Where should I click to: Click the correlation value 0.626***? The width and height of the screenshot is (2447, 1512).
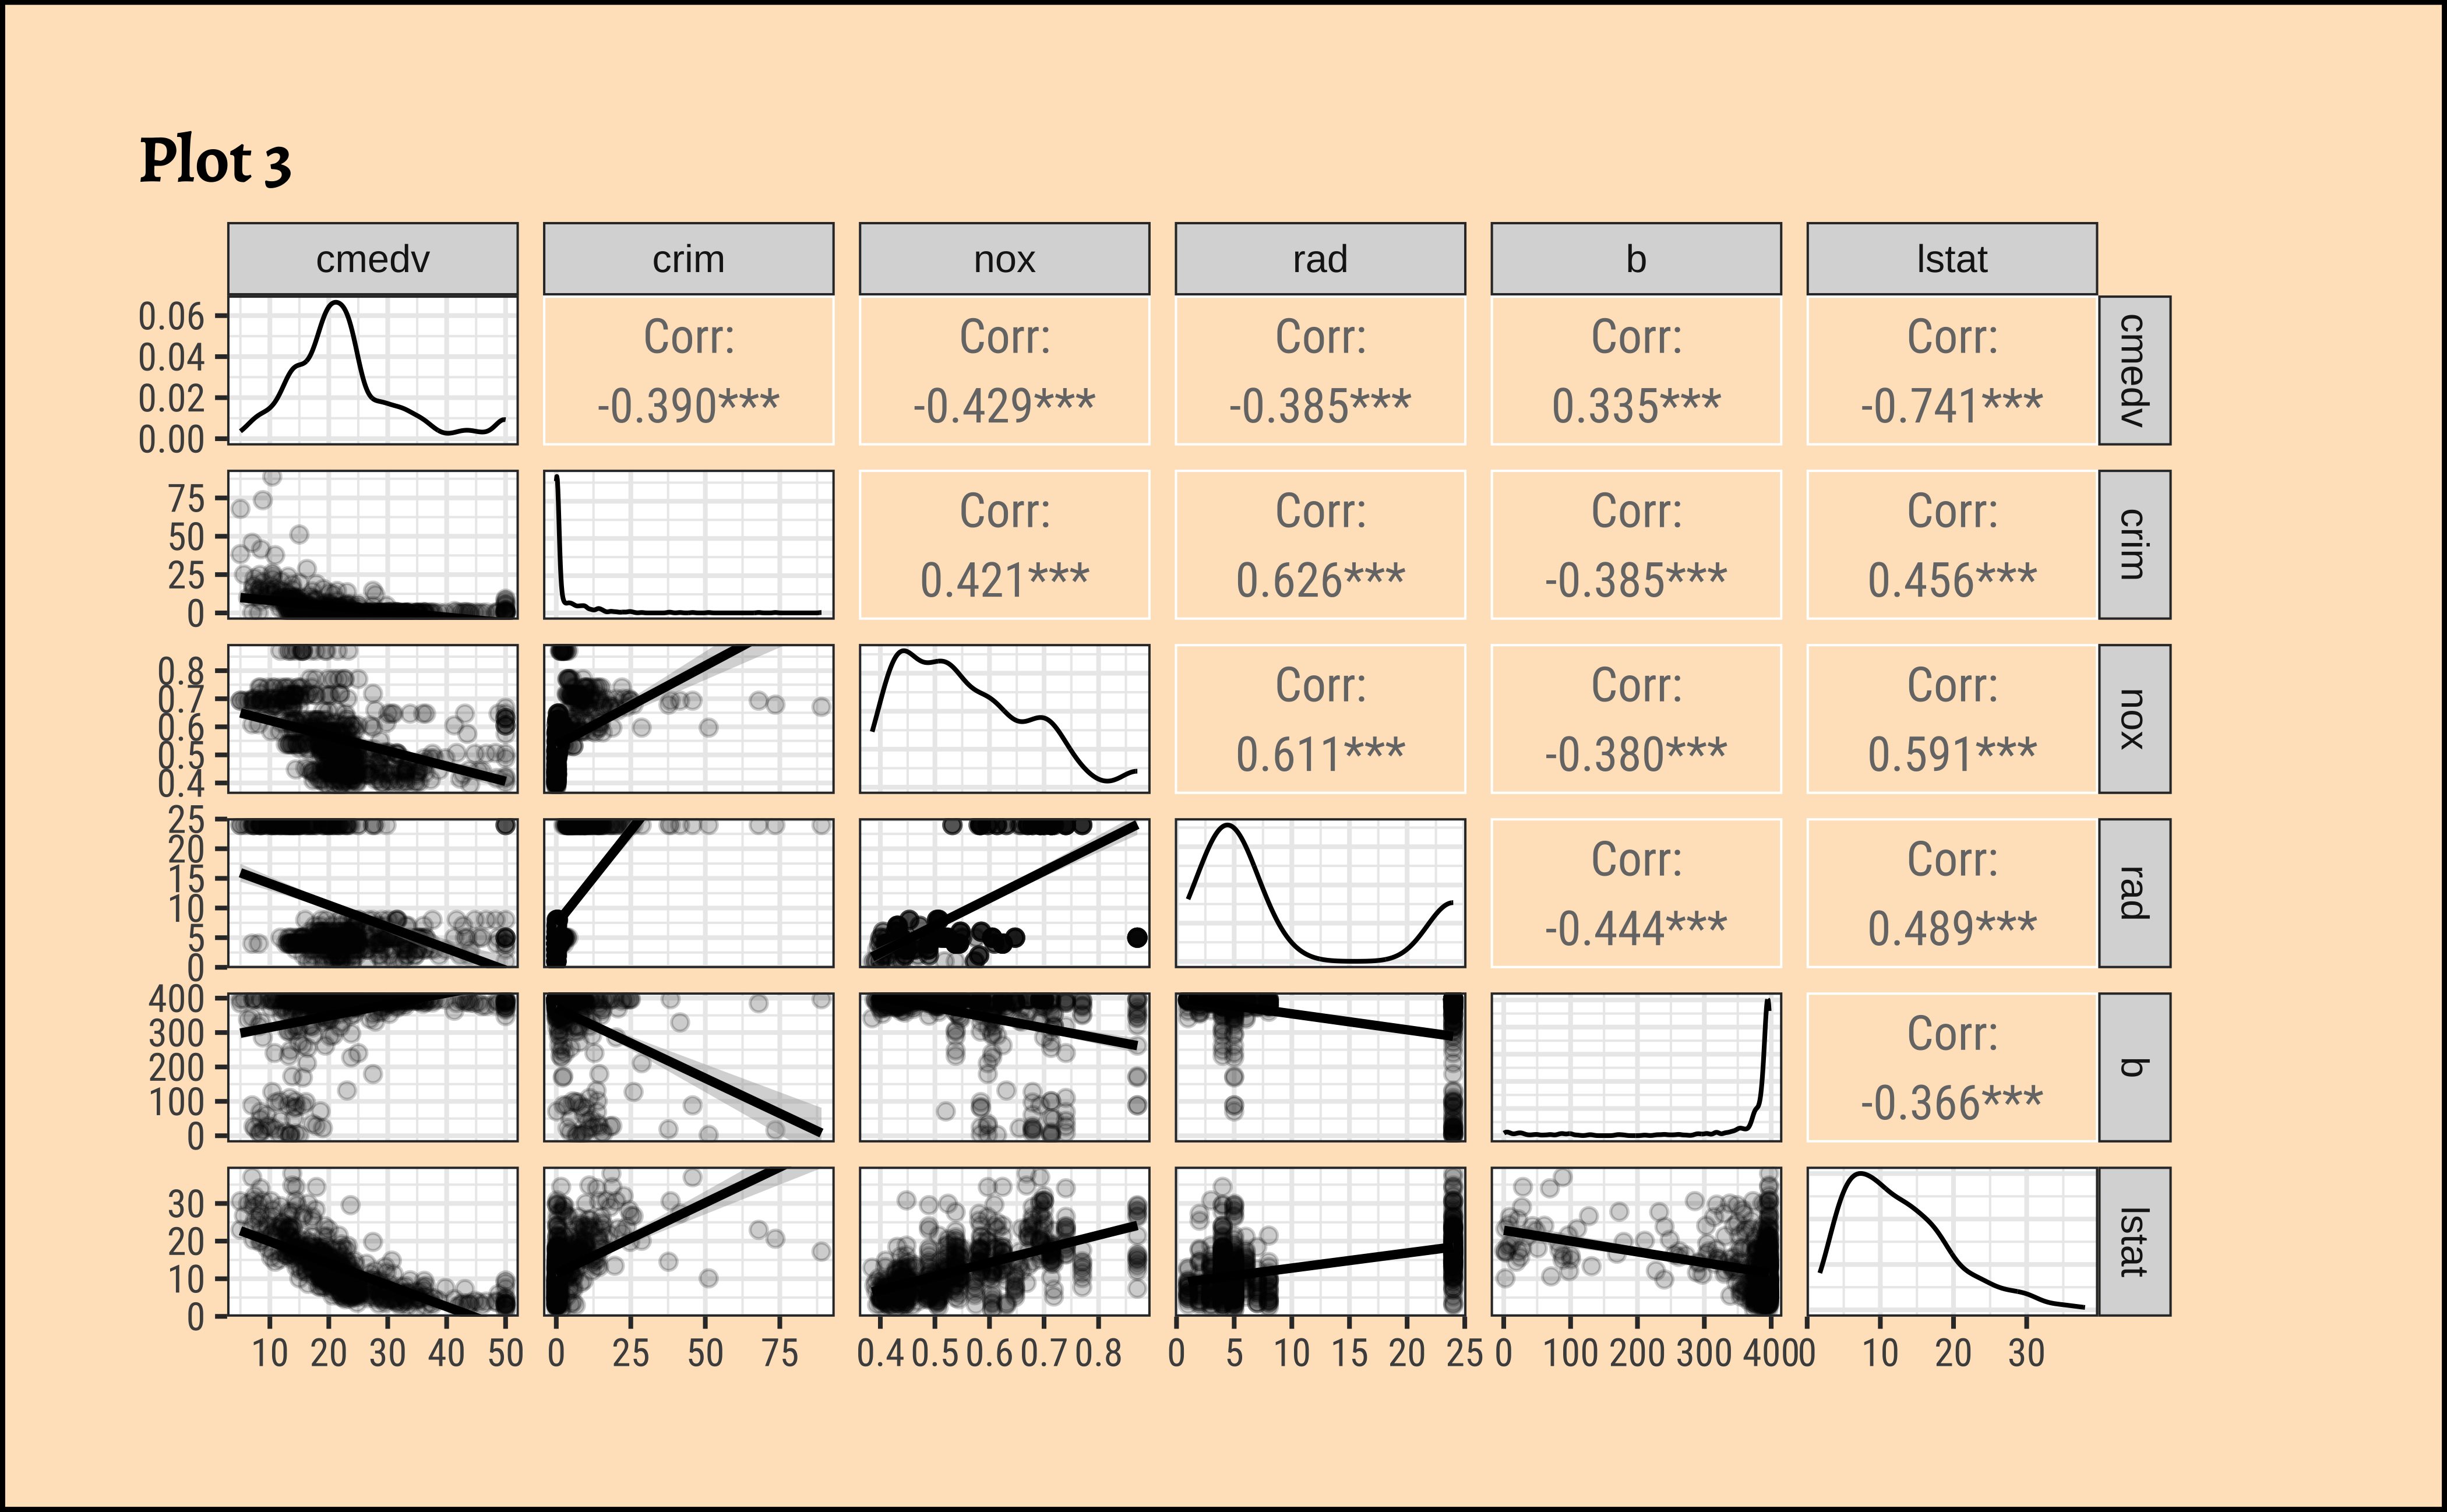[1320, 580]
